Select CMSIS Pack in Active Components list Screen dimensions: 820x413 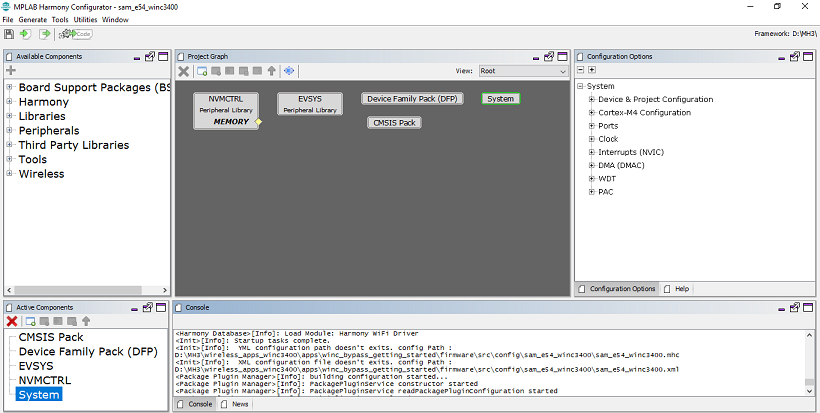click(x=51, y=337)
